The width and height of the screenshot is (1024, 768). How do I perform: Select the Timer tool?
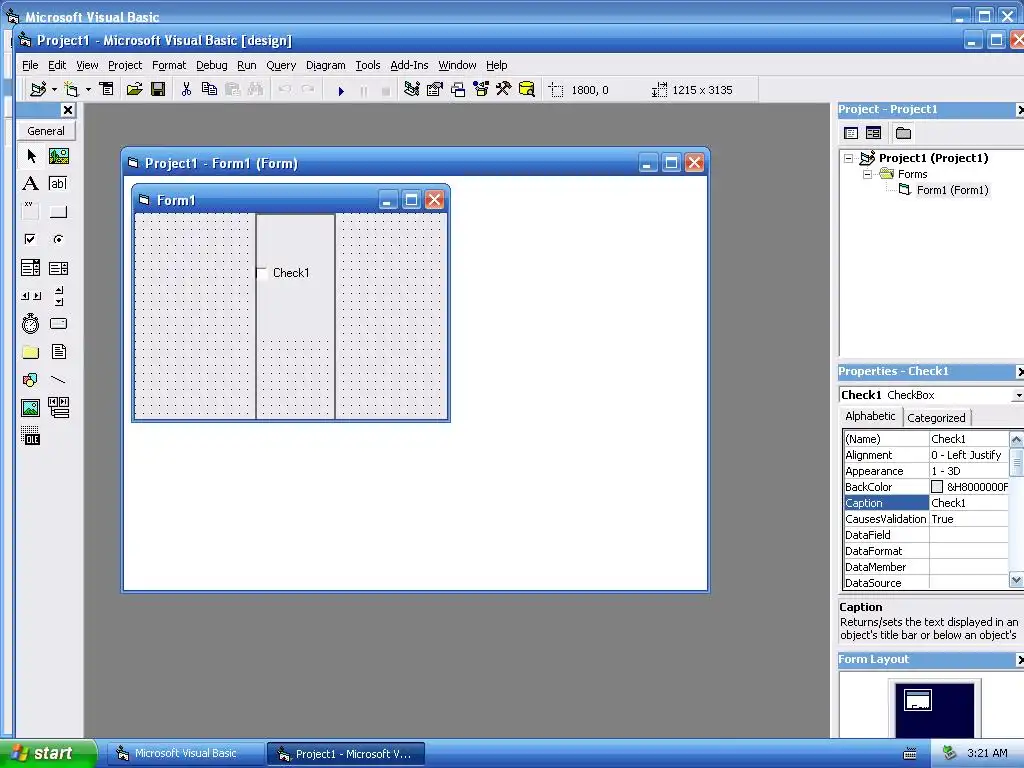(x=31, y=324)
